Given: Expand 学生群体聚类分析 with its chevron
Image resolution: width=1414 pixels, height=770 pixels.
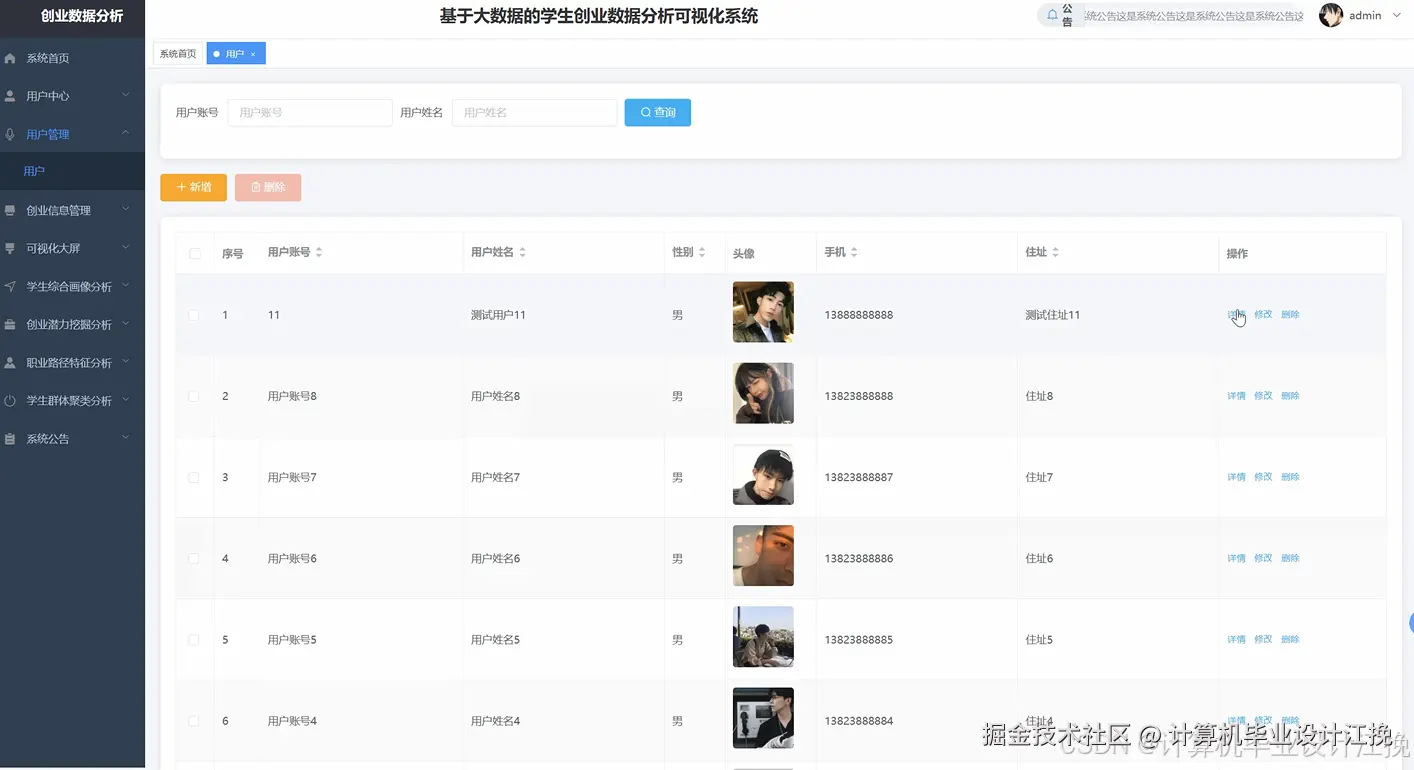Looking at the screenshot, I should (125, 399).
